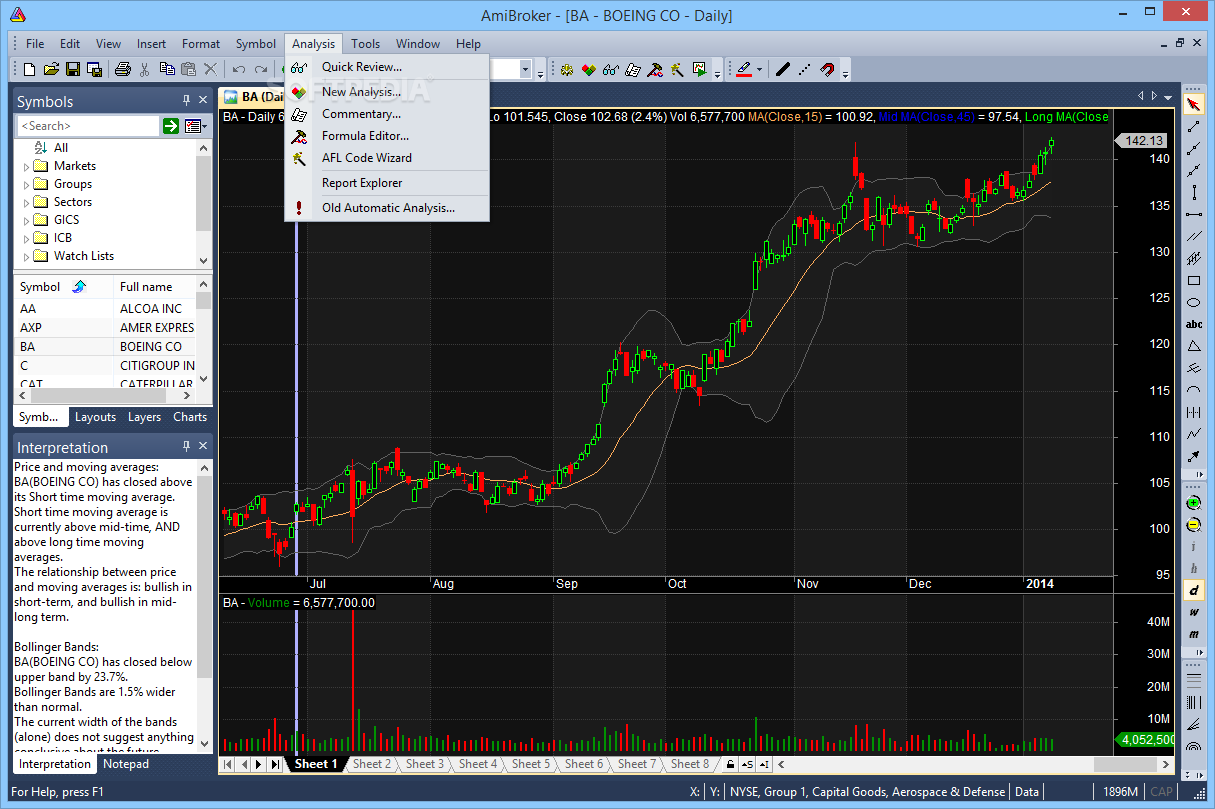Select the rectangle drawing tool
The image size is (1215, 809).
coord(1193,280)
